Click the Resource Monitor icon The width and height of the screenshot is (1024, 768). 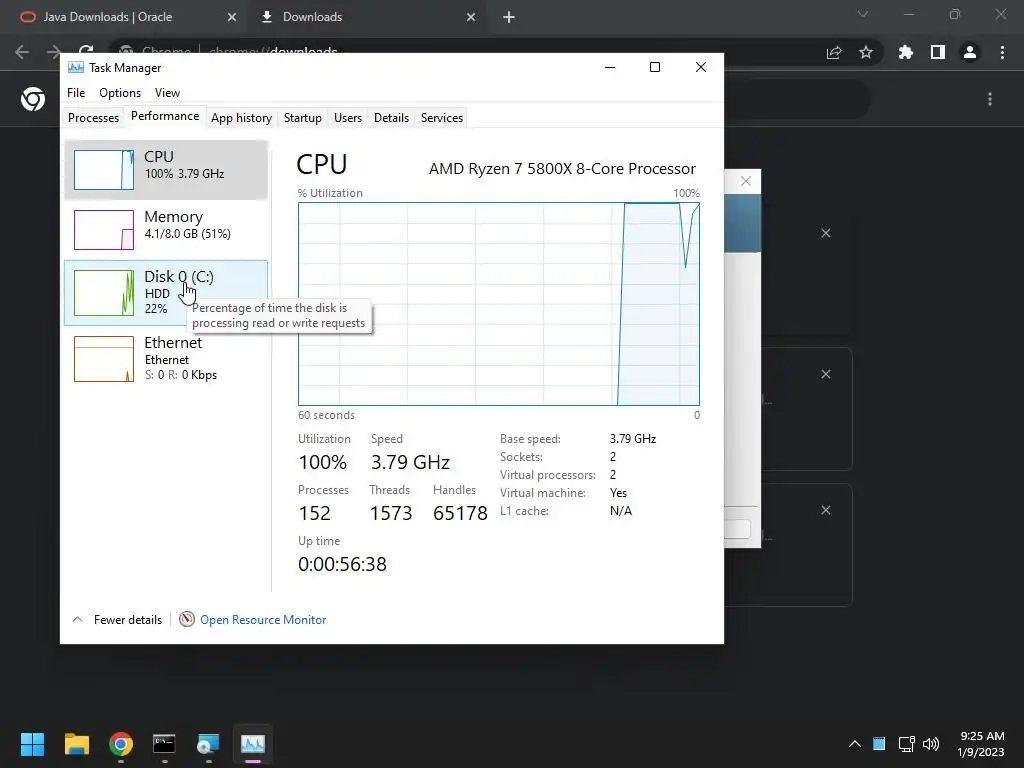pos(187,619)
